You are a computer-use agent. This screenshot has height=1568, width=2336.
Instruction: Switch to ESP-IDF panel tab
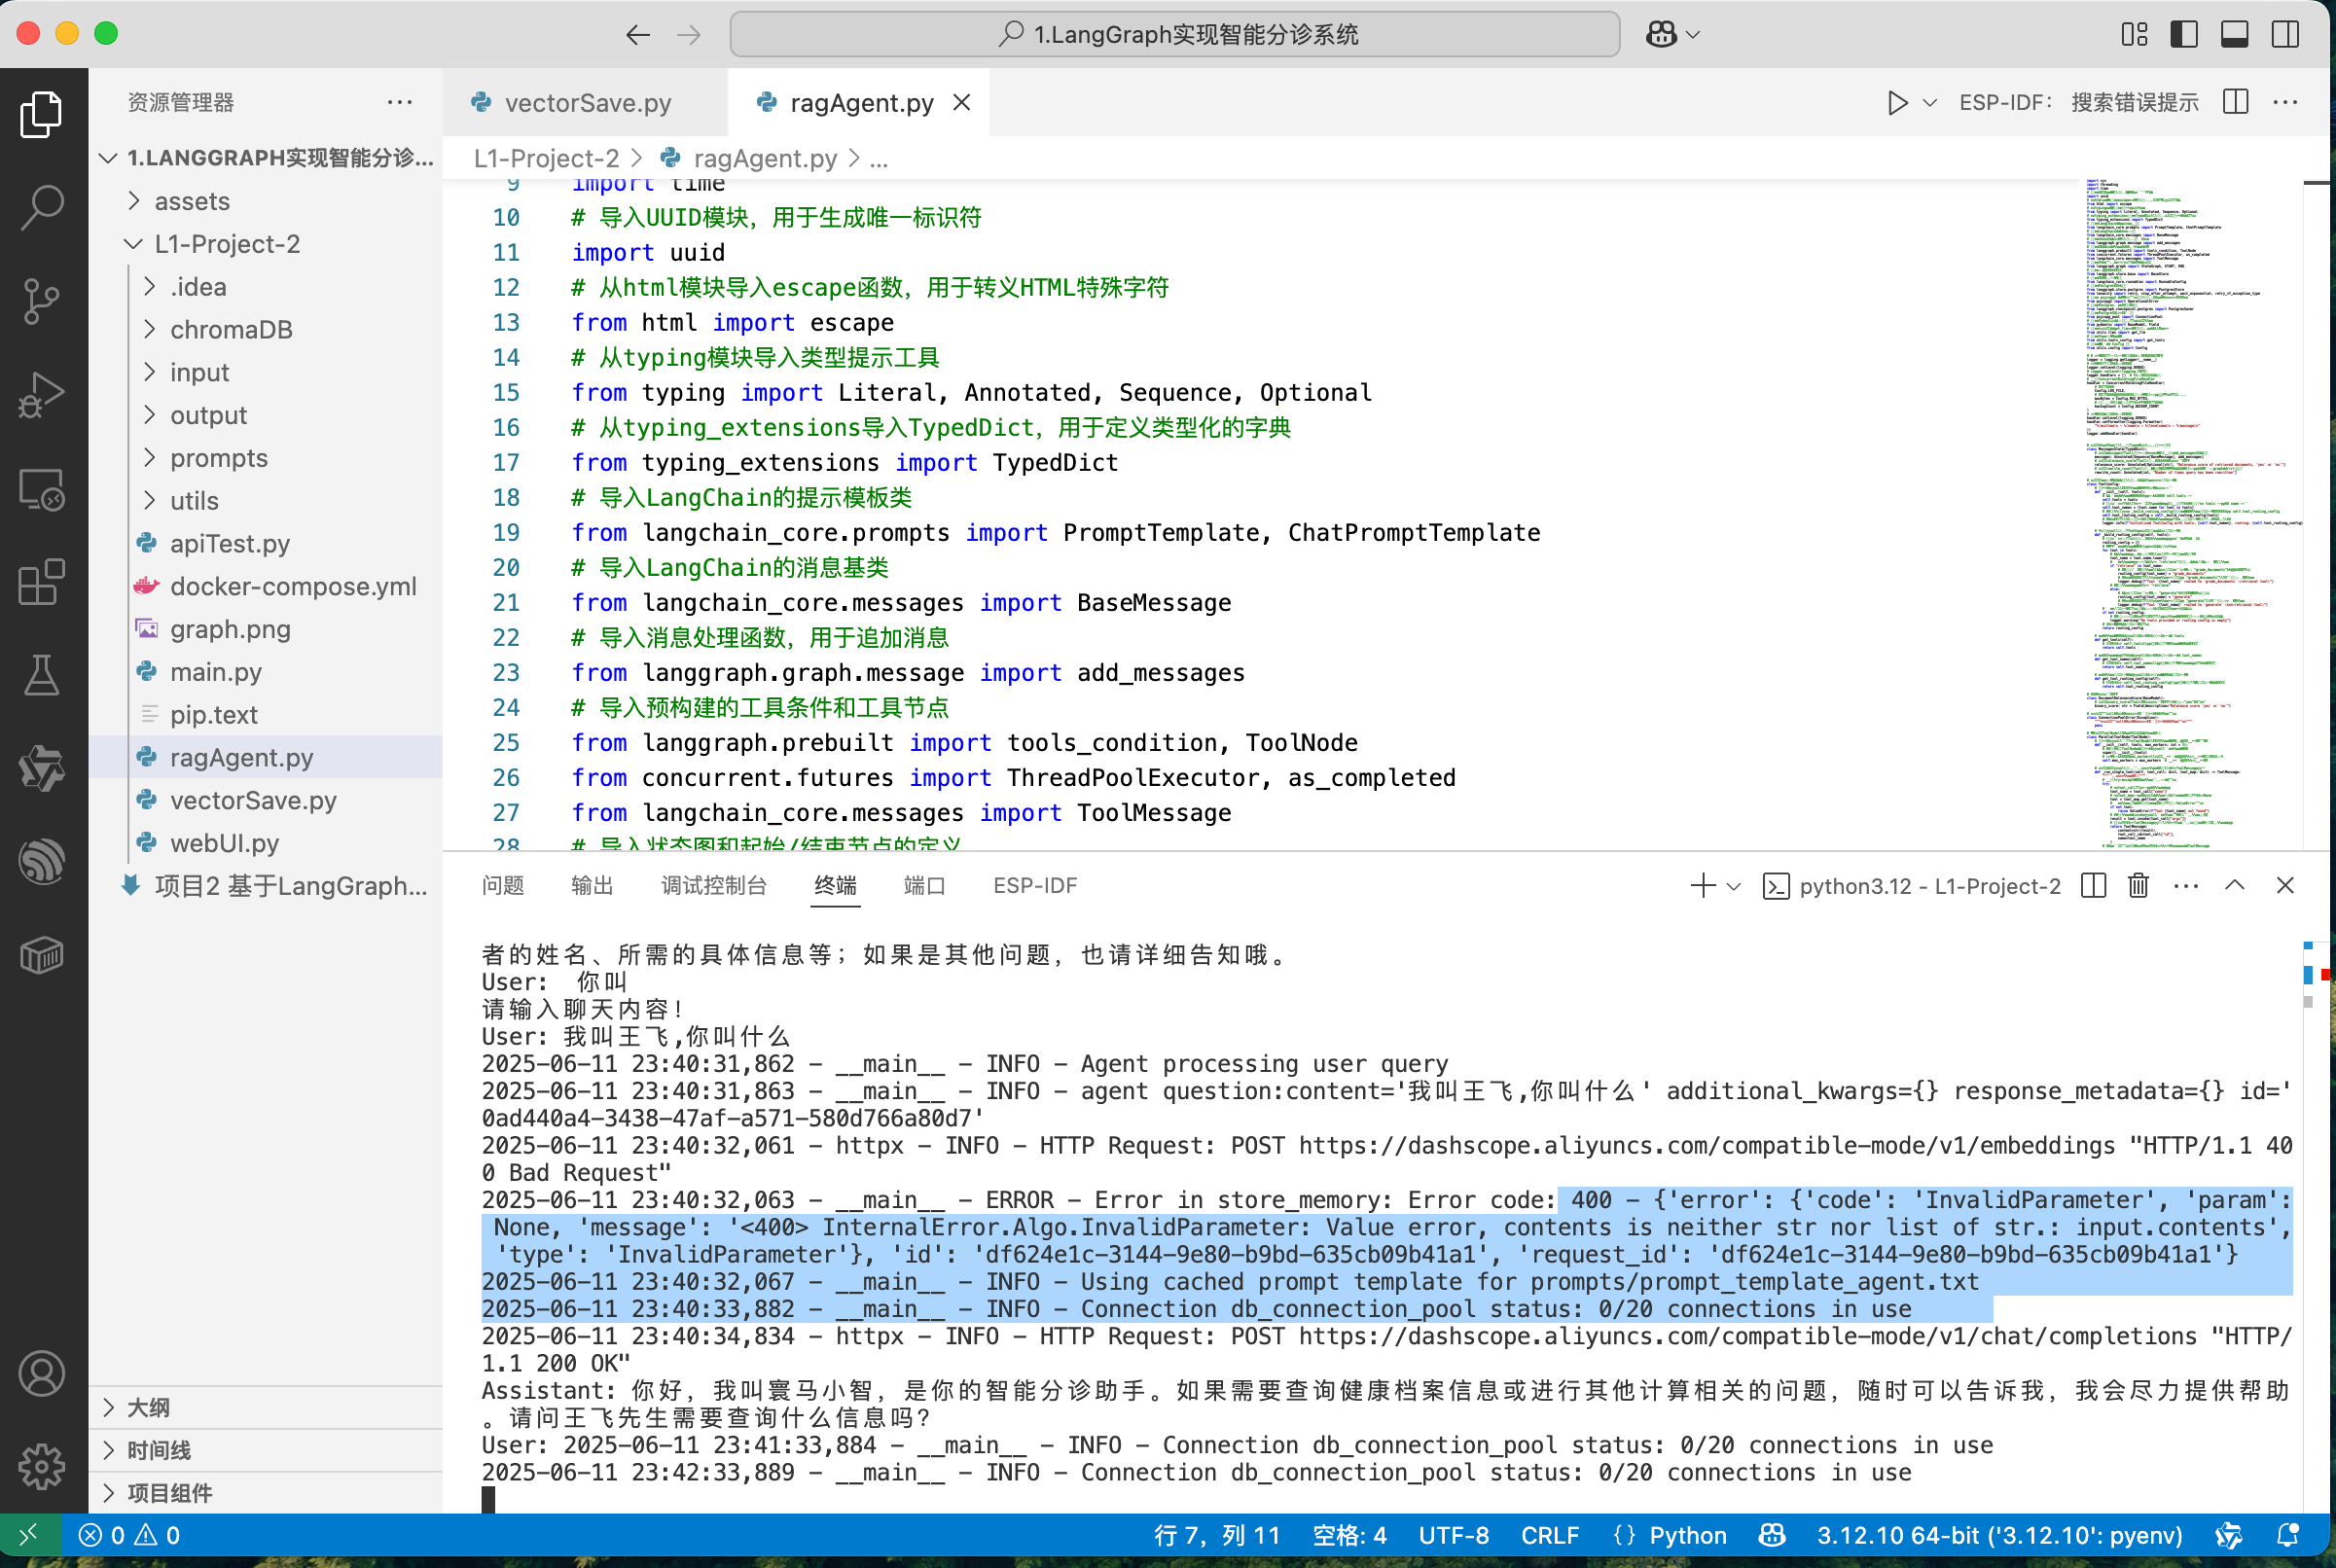click(1035, 885)
